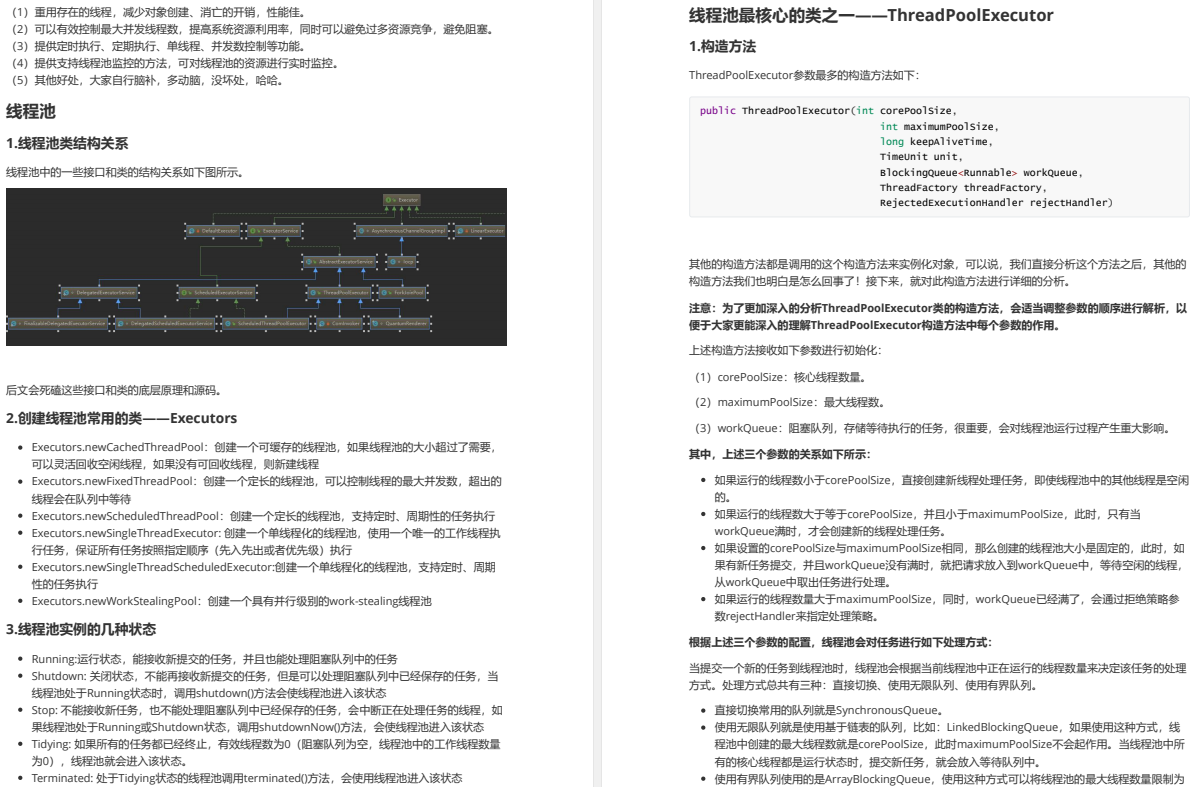Click item (3) workQueue: 阻塞队列
This screenshot has width=1190, height=787.
(x=933, y=428)
